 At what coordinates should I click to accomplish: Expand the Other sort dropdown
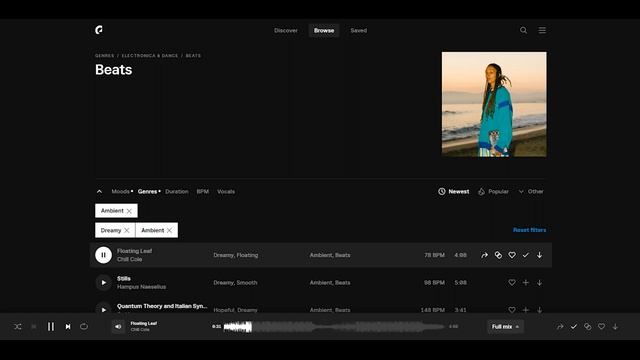531,191
